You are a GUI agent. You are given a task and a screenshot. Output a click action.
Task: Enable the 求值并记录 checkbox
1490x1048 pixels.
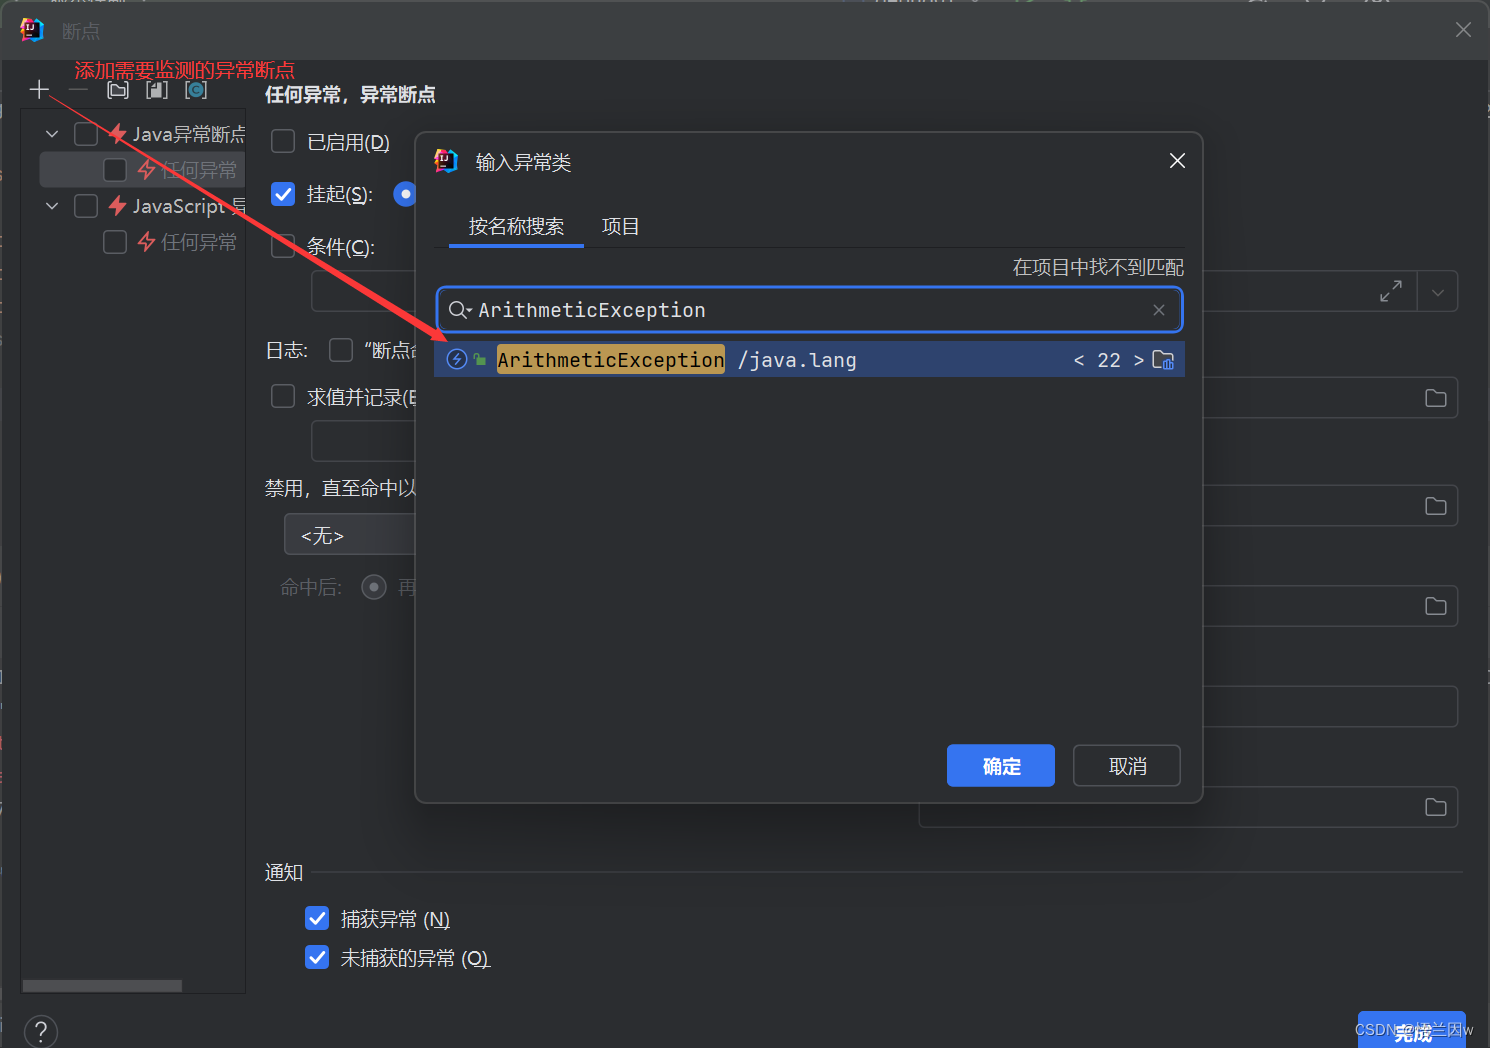pos(283,397)
